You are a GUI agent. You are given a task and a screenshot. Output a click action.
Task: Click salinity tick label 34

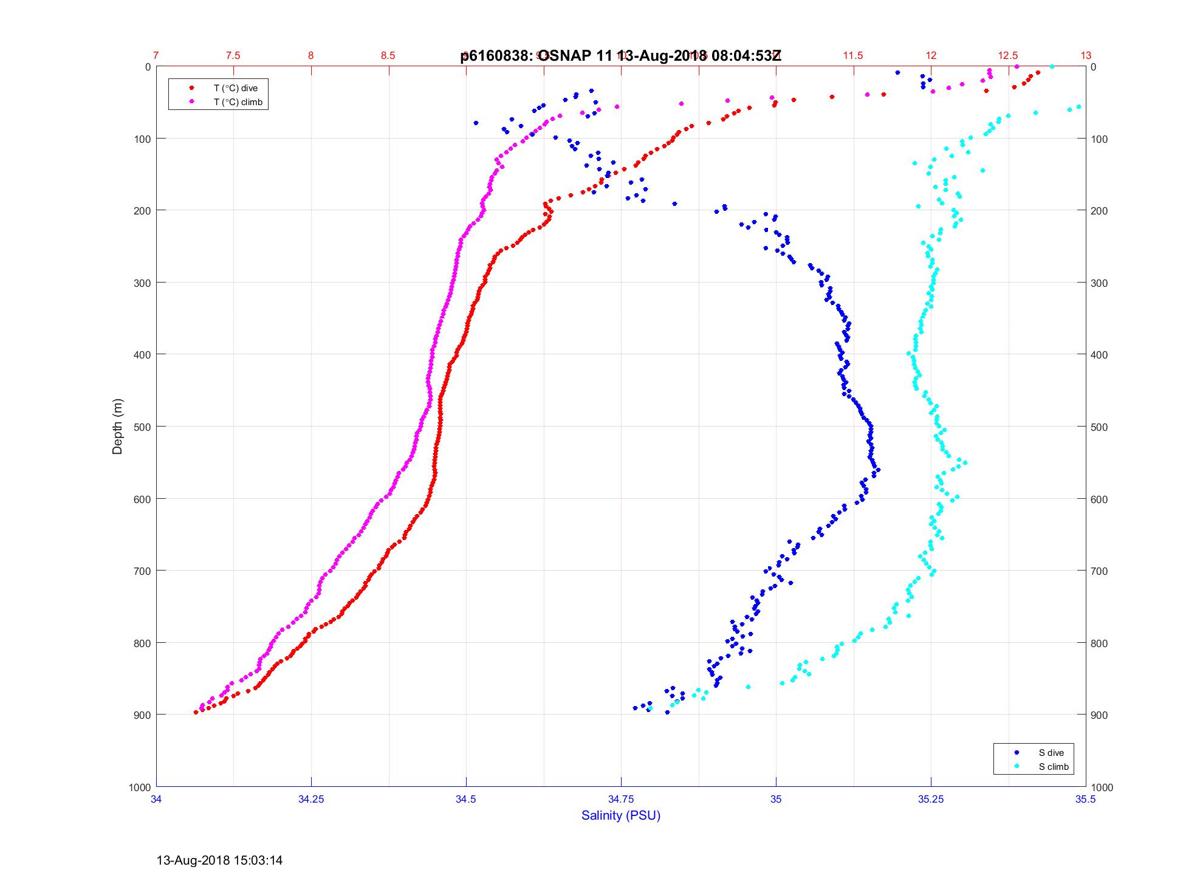(157, 799)
